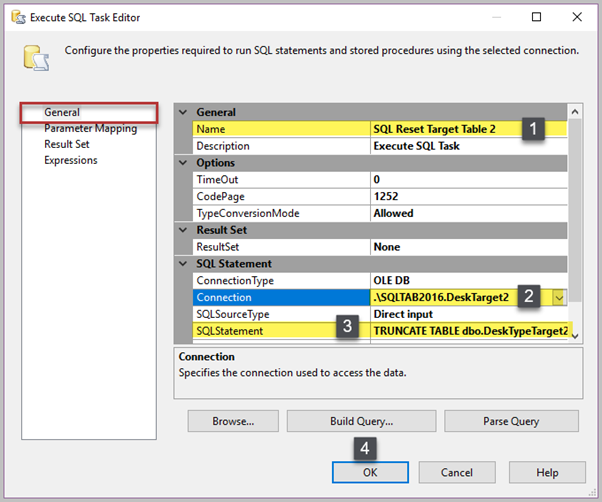602x502 pixels.
Task: Select the SQLStatement property label
Action: 230,331
